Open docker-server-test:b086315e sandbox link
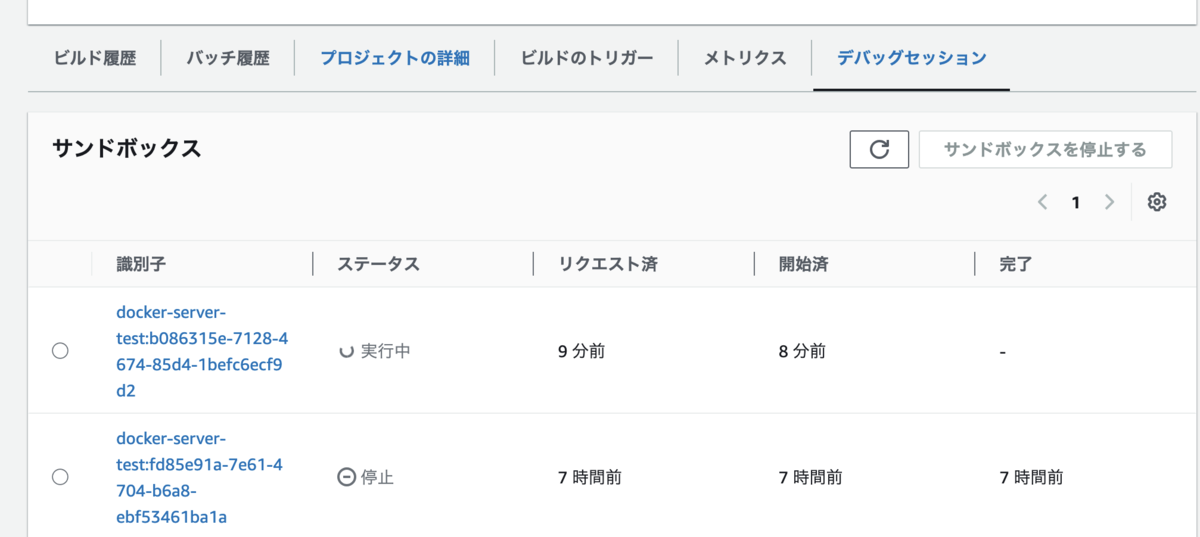Screen dimensions: 1200x537 [x=202, y=351]
